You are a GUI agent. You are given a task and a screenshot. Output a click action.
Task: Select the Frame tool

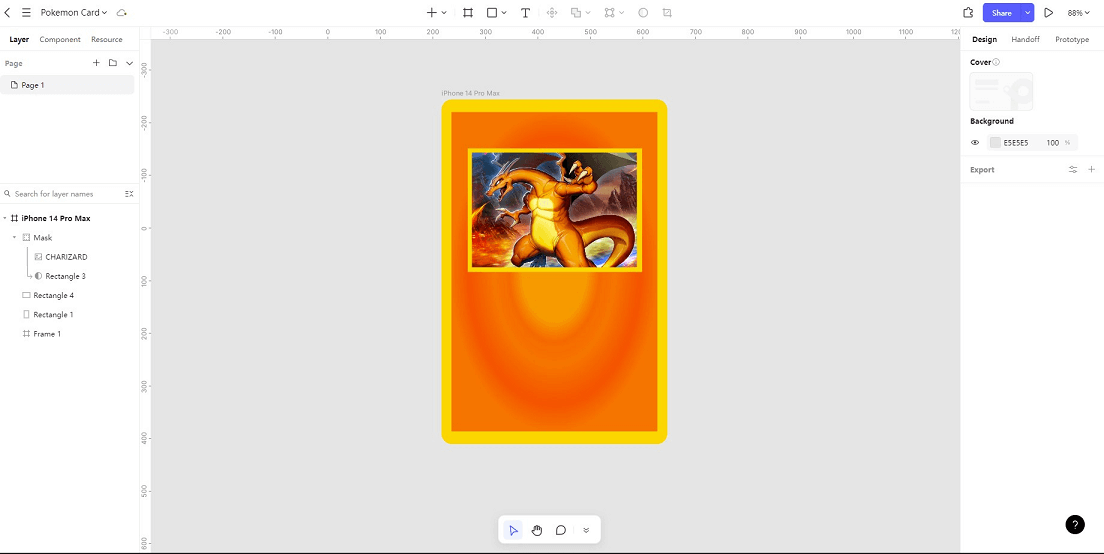(x=468, y=13)
